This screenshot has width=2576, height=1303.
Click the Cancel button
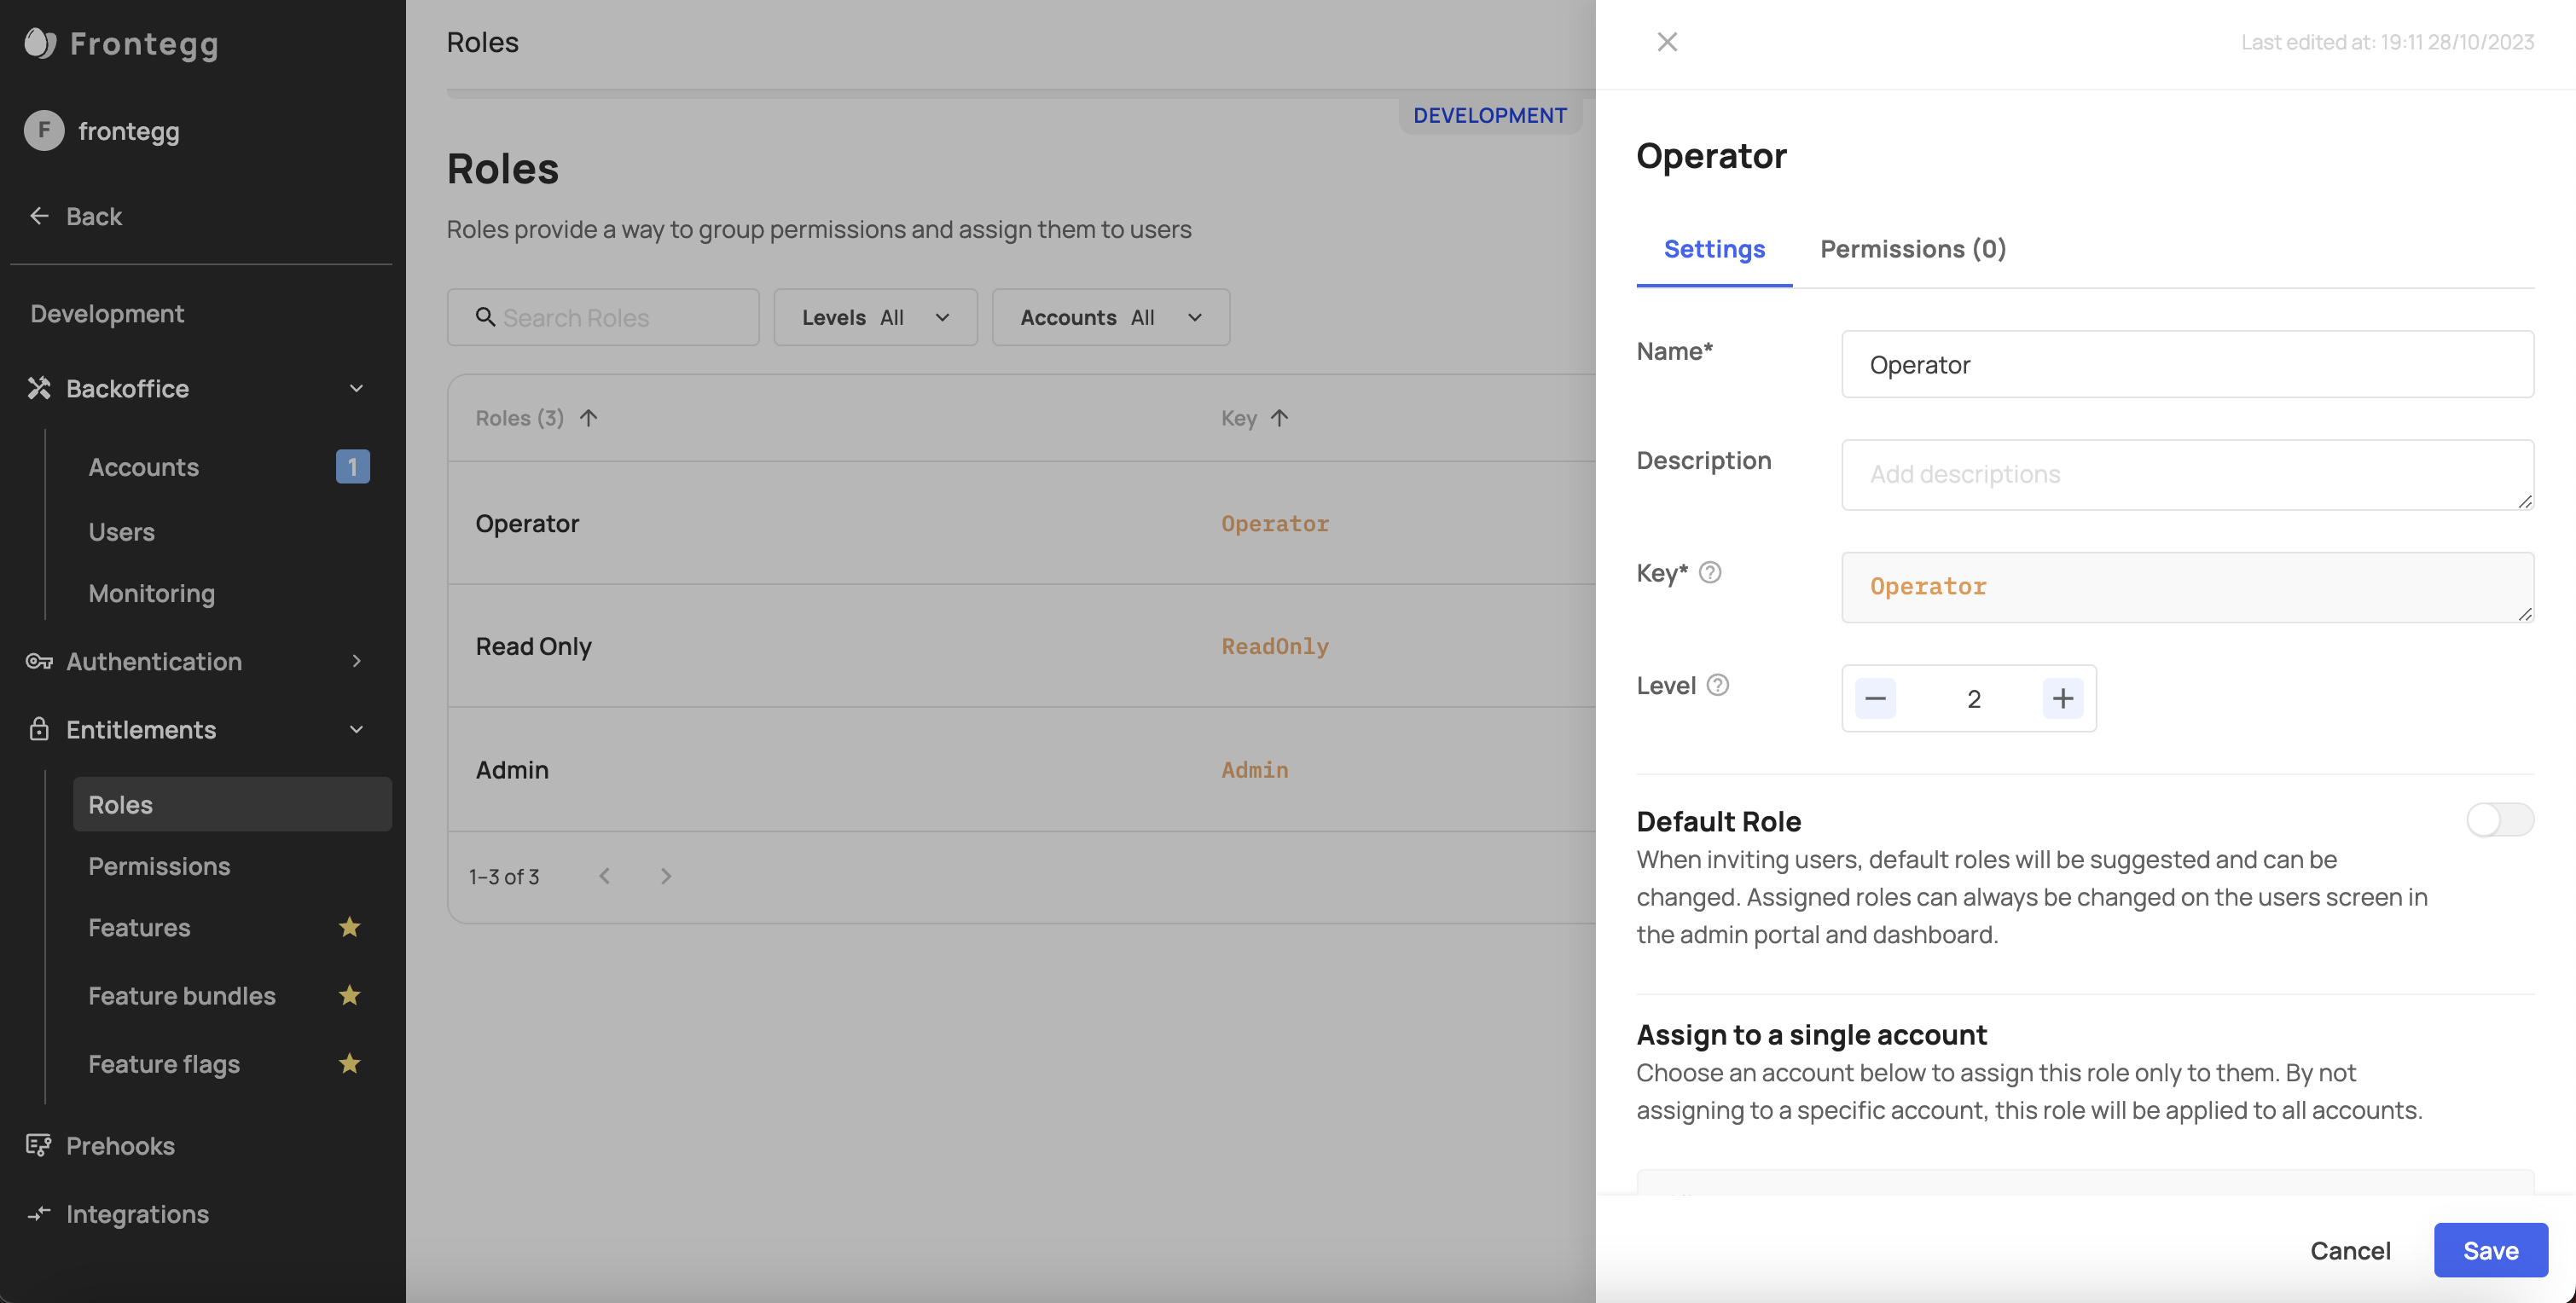[2349, 1250]
